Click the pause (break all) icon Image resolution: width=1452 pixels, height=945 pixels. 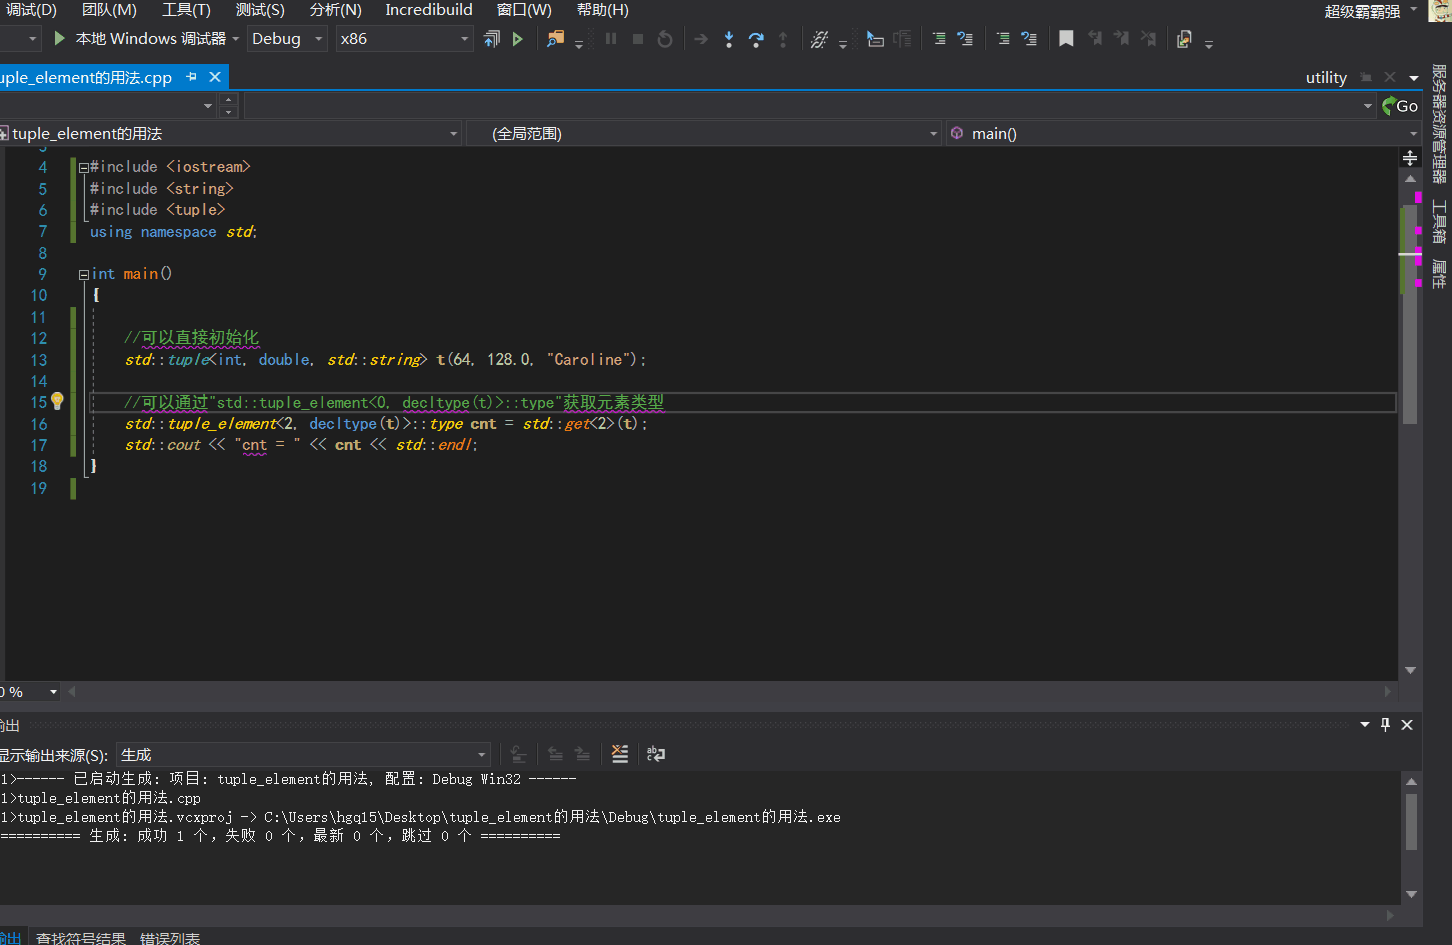[611, 39]
